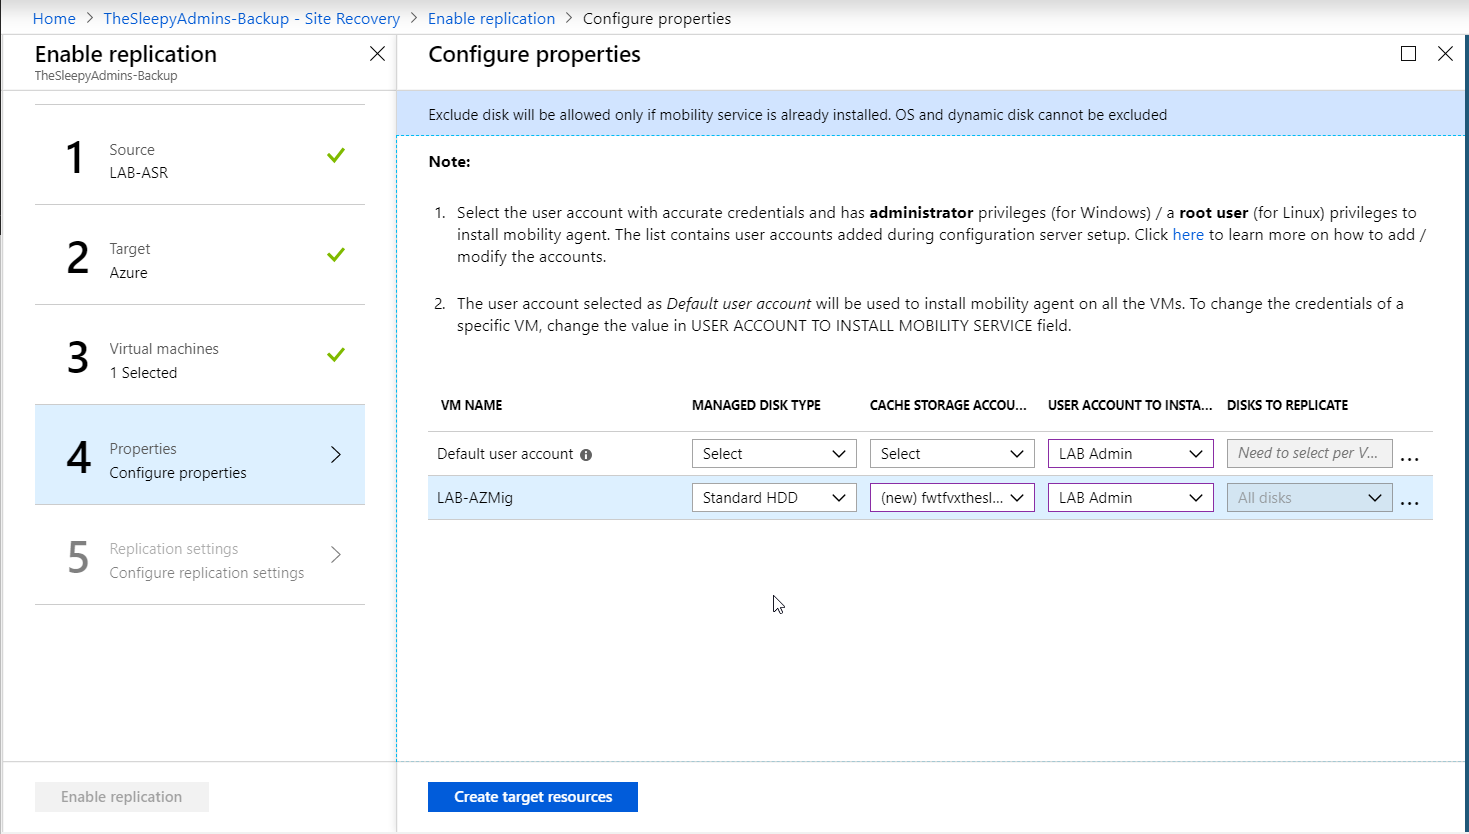The image size is (1469, 834).
Task: Close the Enable replication blade
Action: (377, 54)
